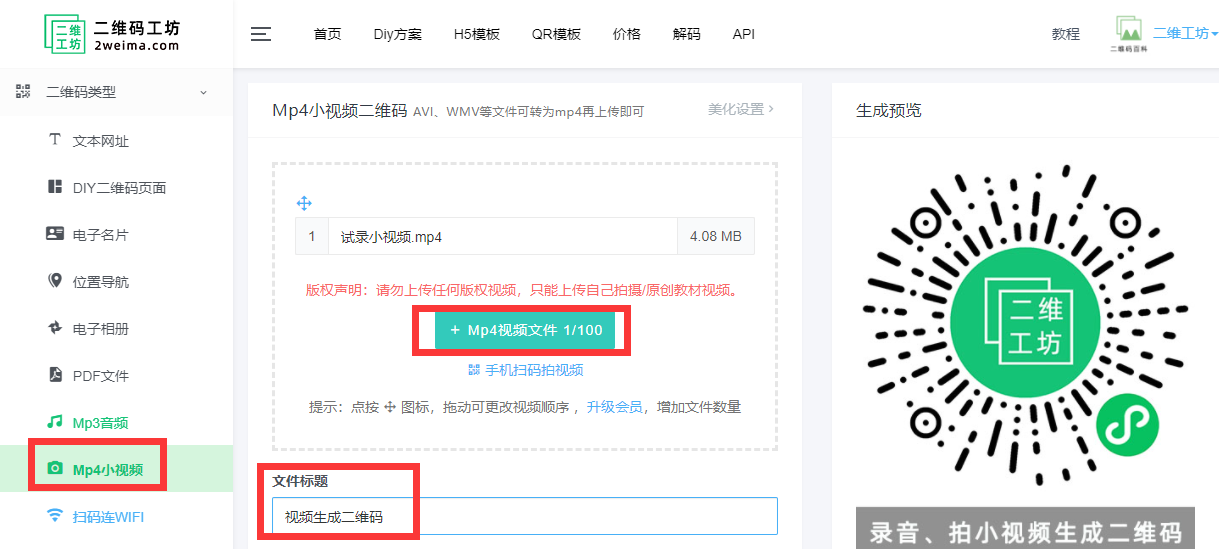Open 电子名片 QR code type
This screenshot has height=549, width=1219.
tap(100, 235)
